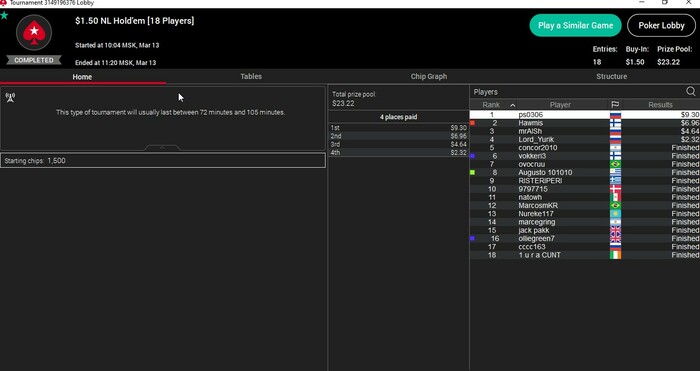Screen dimensions: 700x371
Task: Select player row MarcosmKR
Action: click(585, 205)
